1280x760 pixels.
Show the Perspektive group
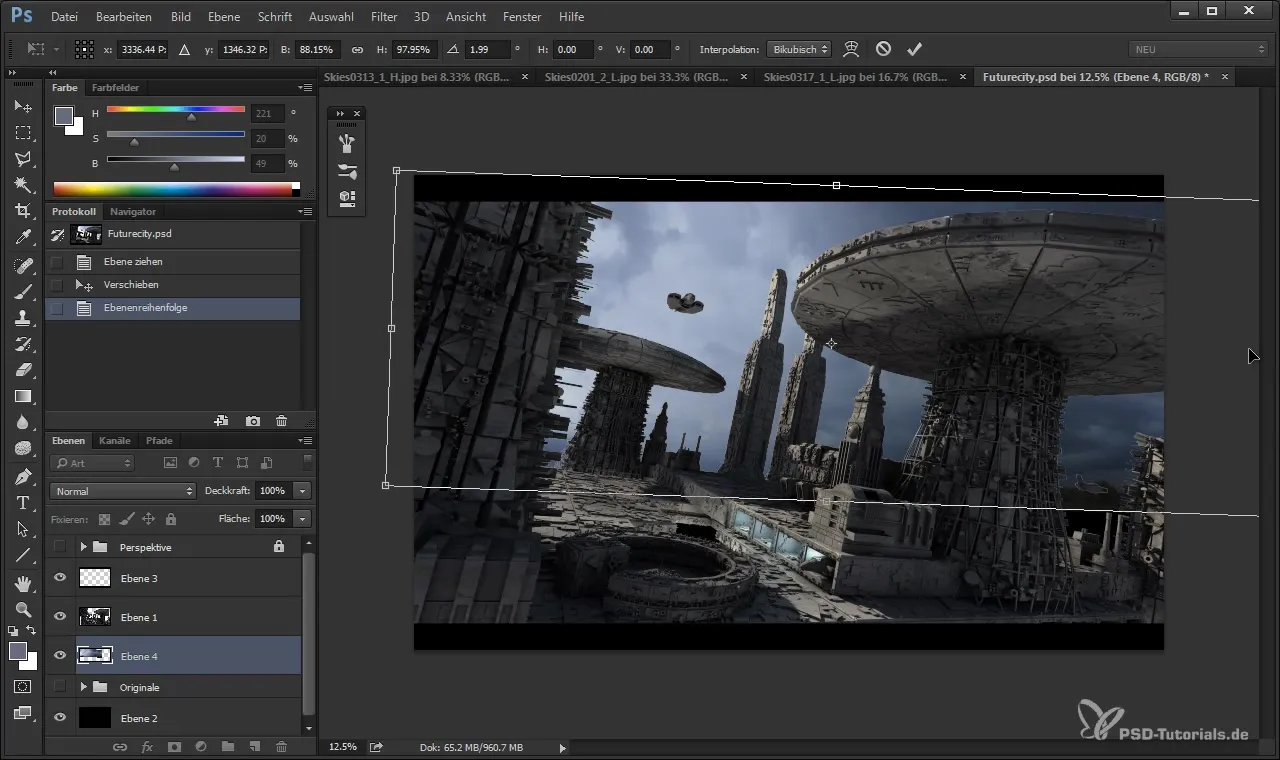point(60,547)
